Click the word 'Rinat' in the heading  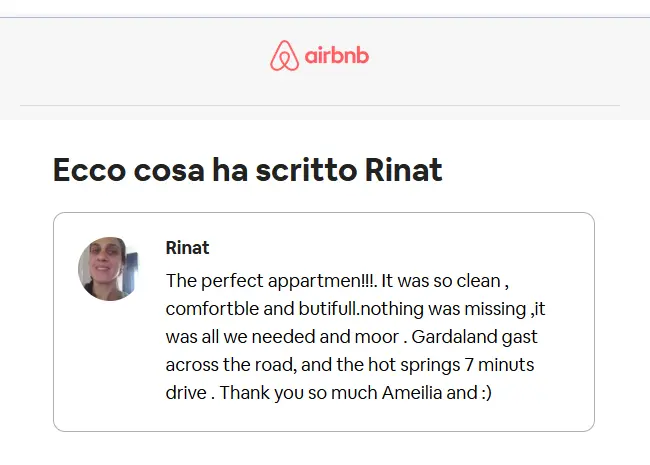click(x=403, y=170)
